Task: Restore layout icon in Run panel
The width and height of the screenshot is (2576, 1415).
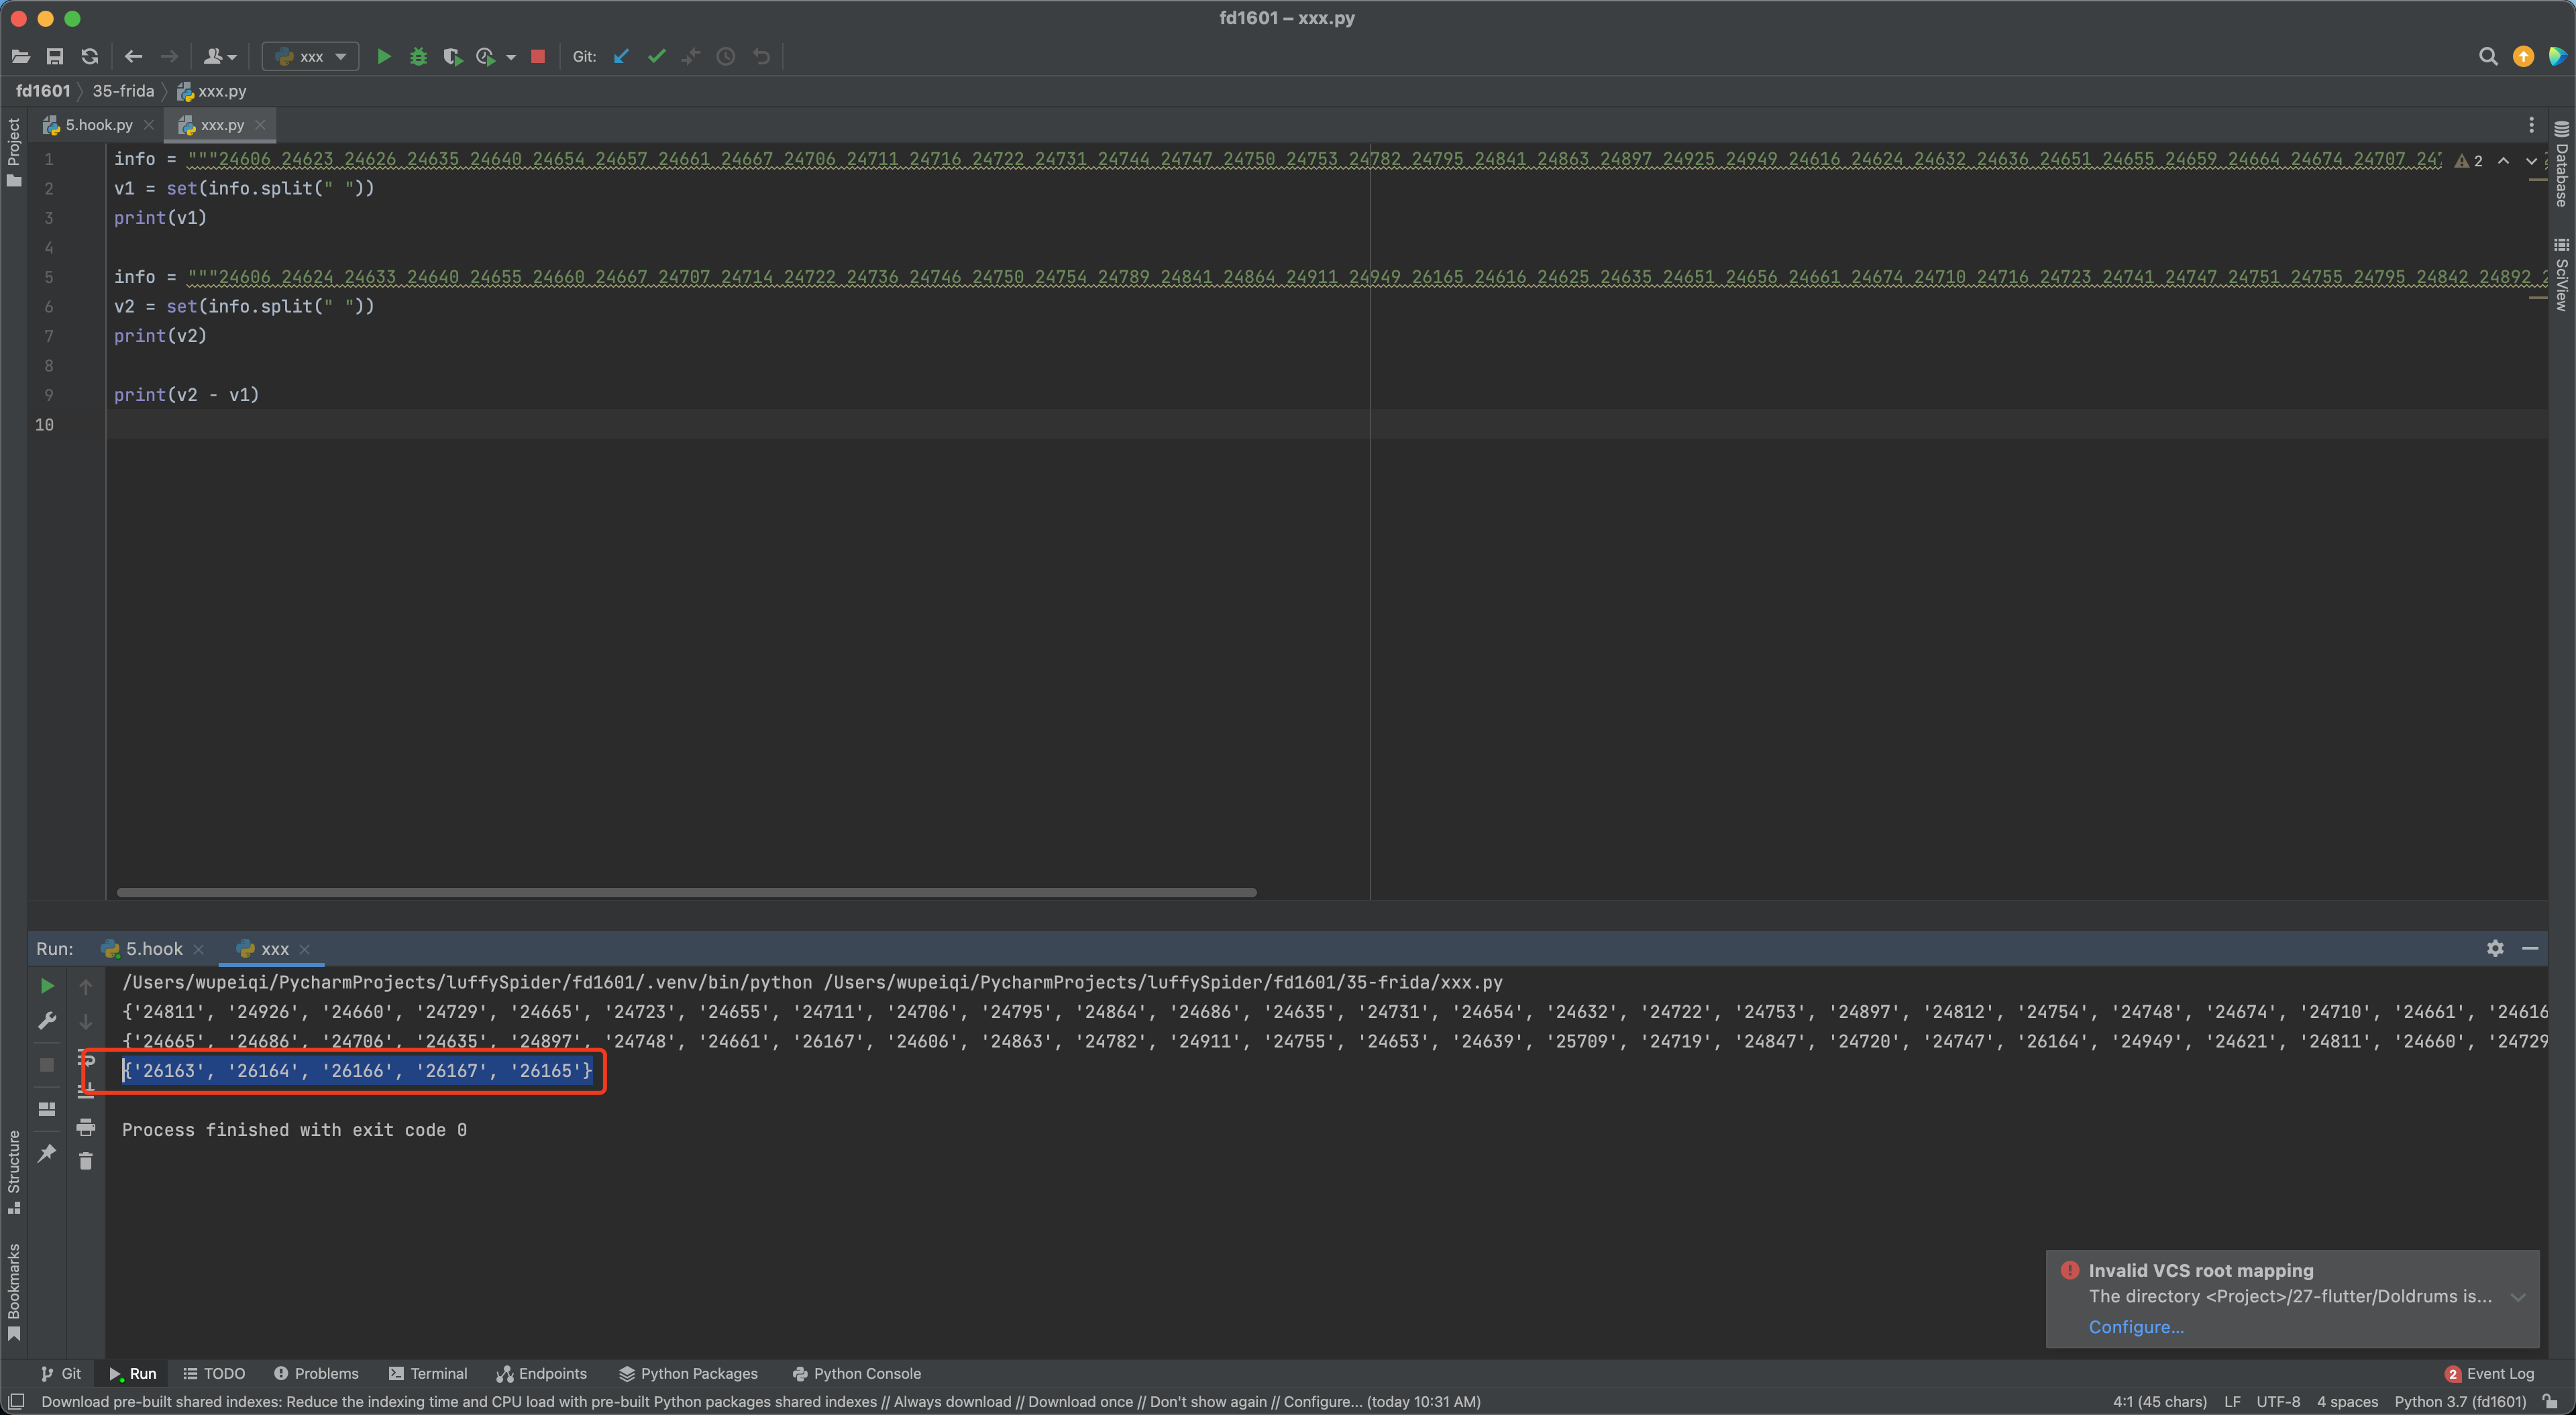Action: [47, 1109]
